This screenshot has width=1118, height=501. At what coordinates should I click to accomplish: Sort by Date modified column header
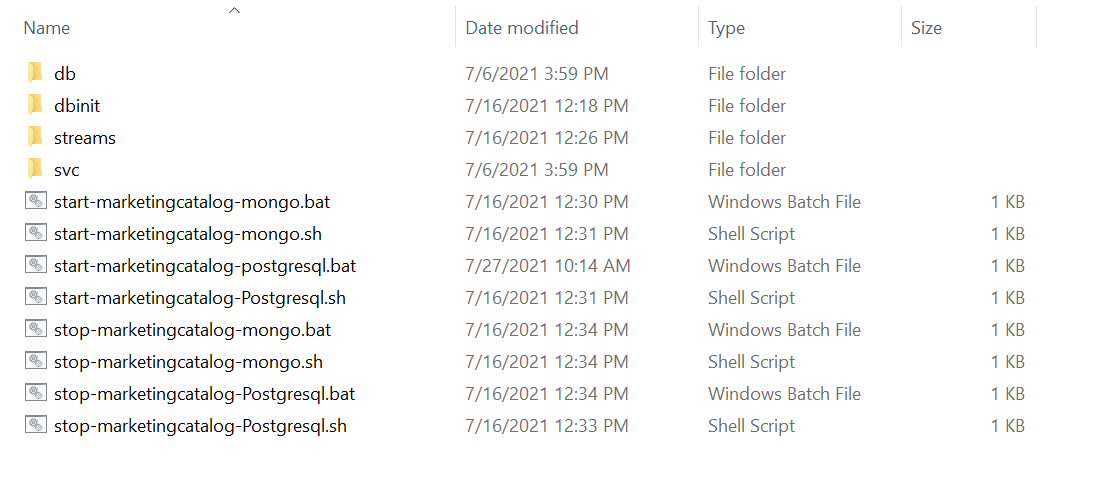click(522, 28)
